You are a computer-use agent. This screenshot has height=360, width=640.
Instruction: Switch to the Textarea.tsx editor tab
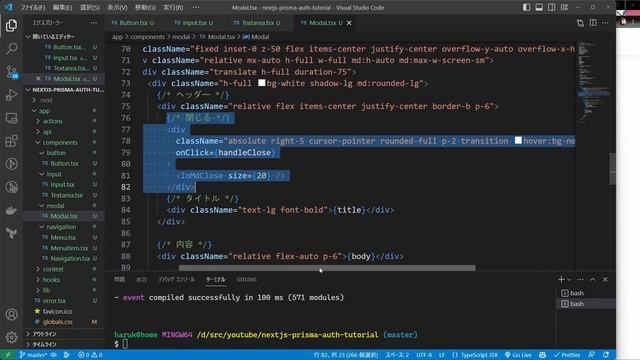(x=257, y=23)
